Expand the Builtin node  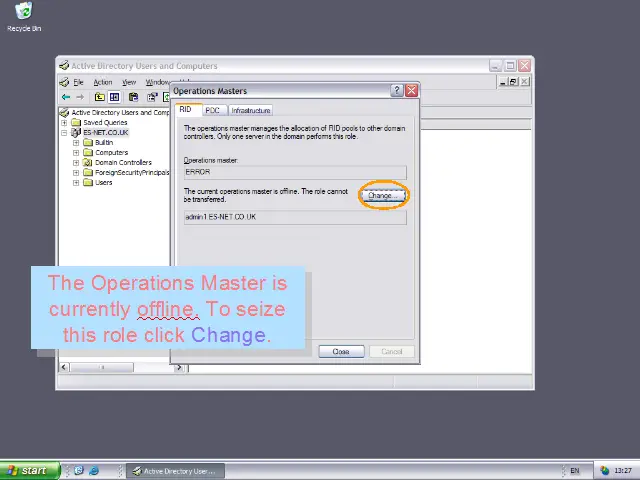(x=76, y=143)
